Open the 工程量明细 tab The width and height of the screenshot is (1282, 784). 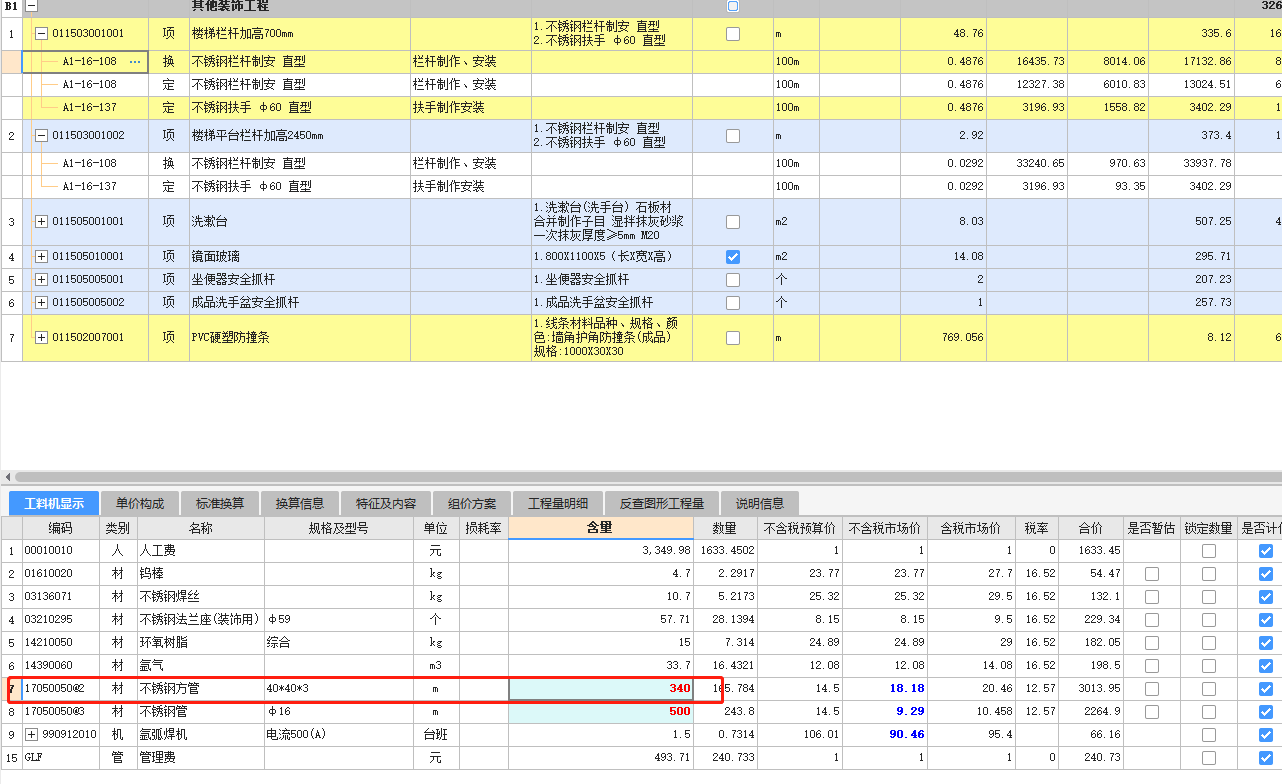point(558,503)
